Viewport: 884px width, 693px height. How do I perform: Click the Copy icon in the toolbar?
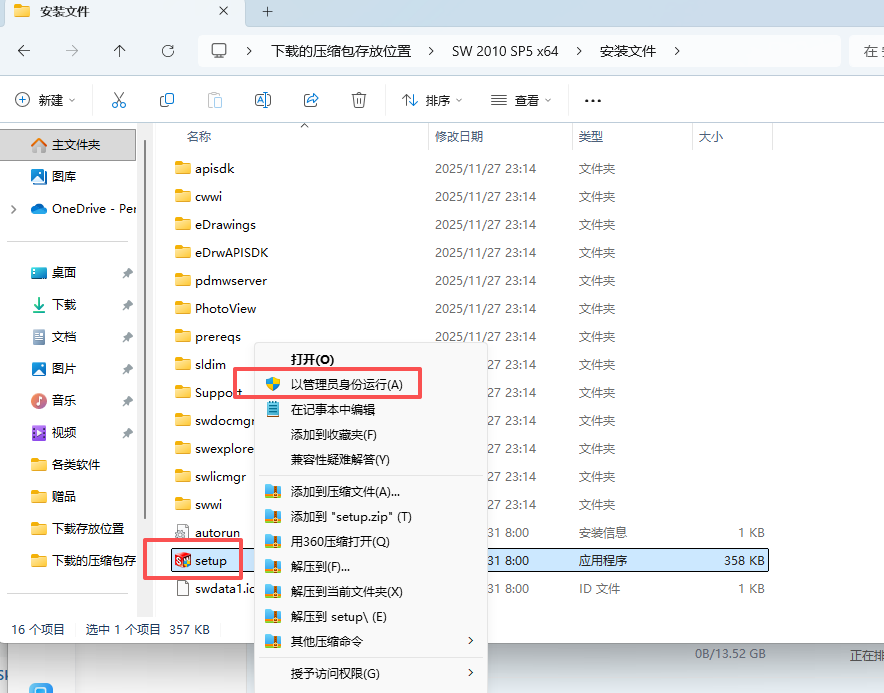point(167,100)
